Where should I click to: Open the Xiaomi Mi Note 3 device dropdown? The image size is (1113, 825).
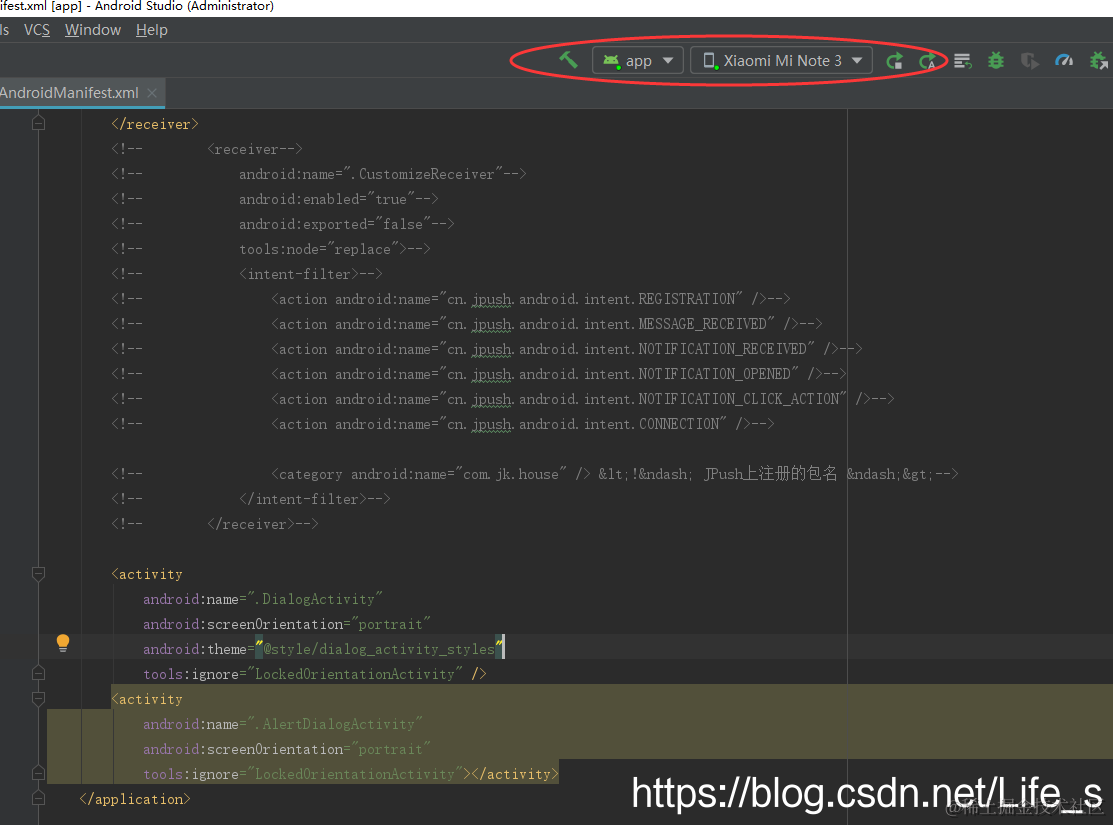781,60
